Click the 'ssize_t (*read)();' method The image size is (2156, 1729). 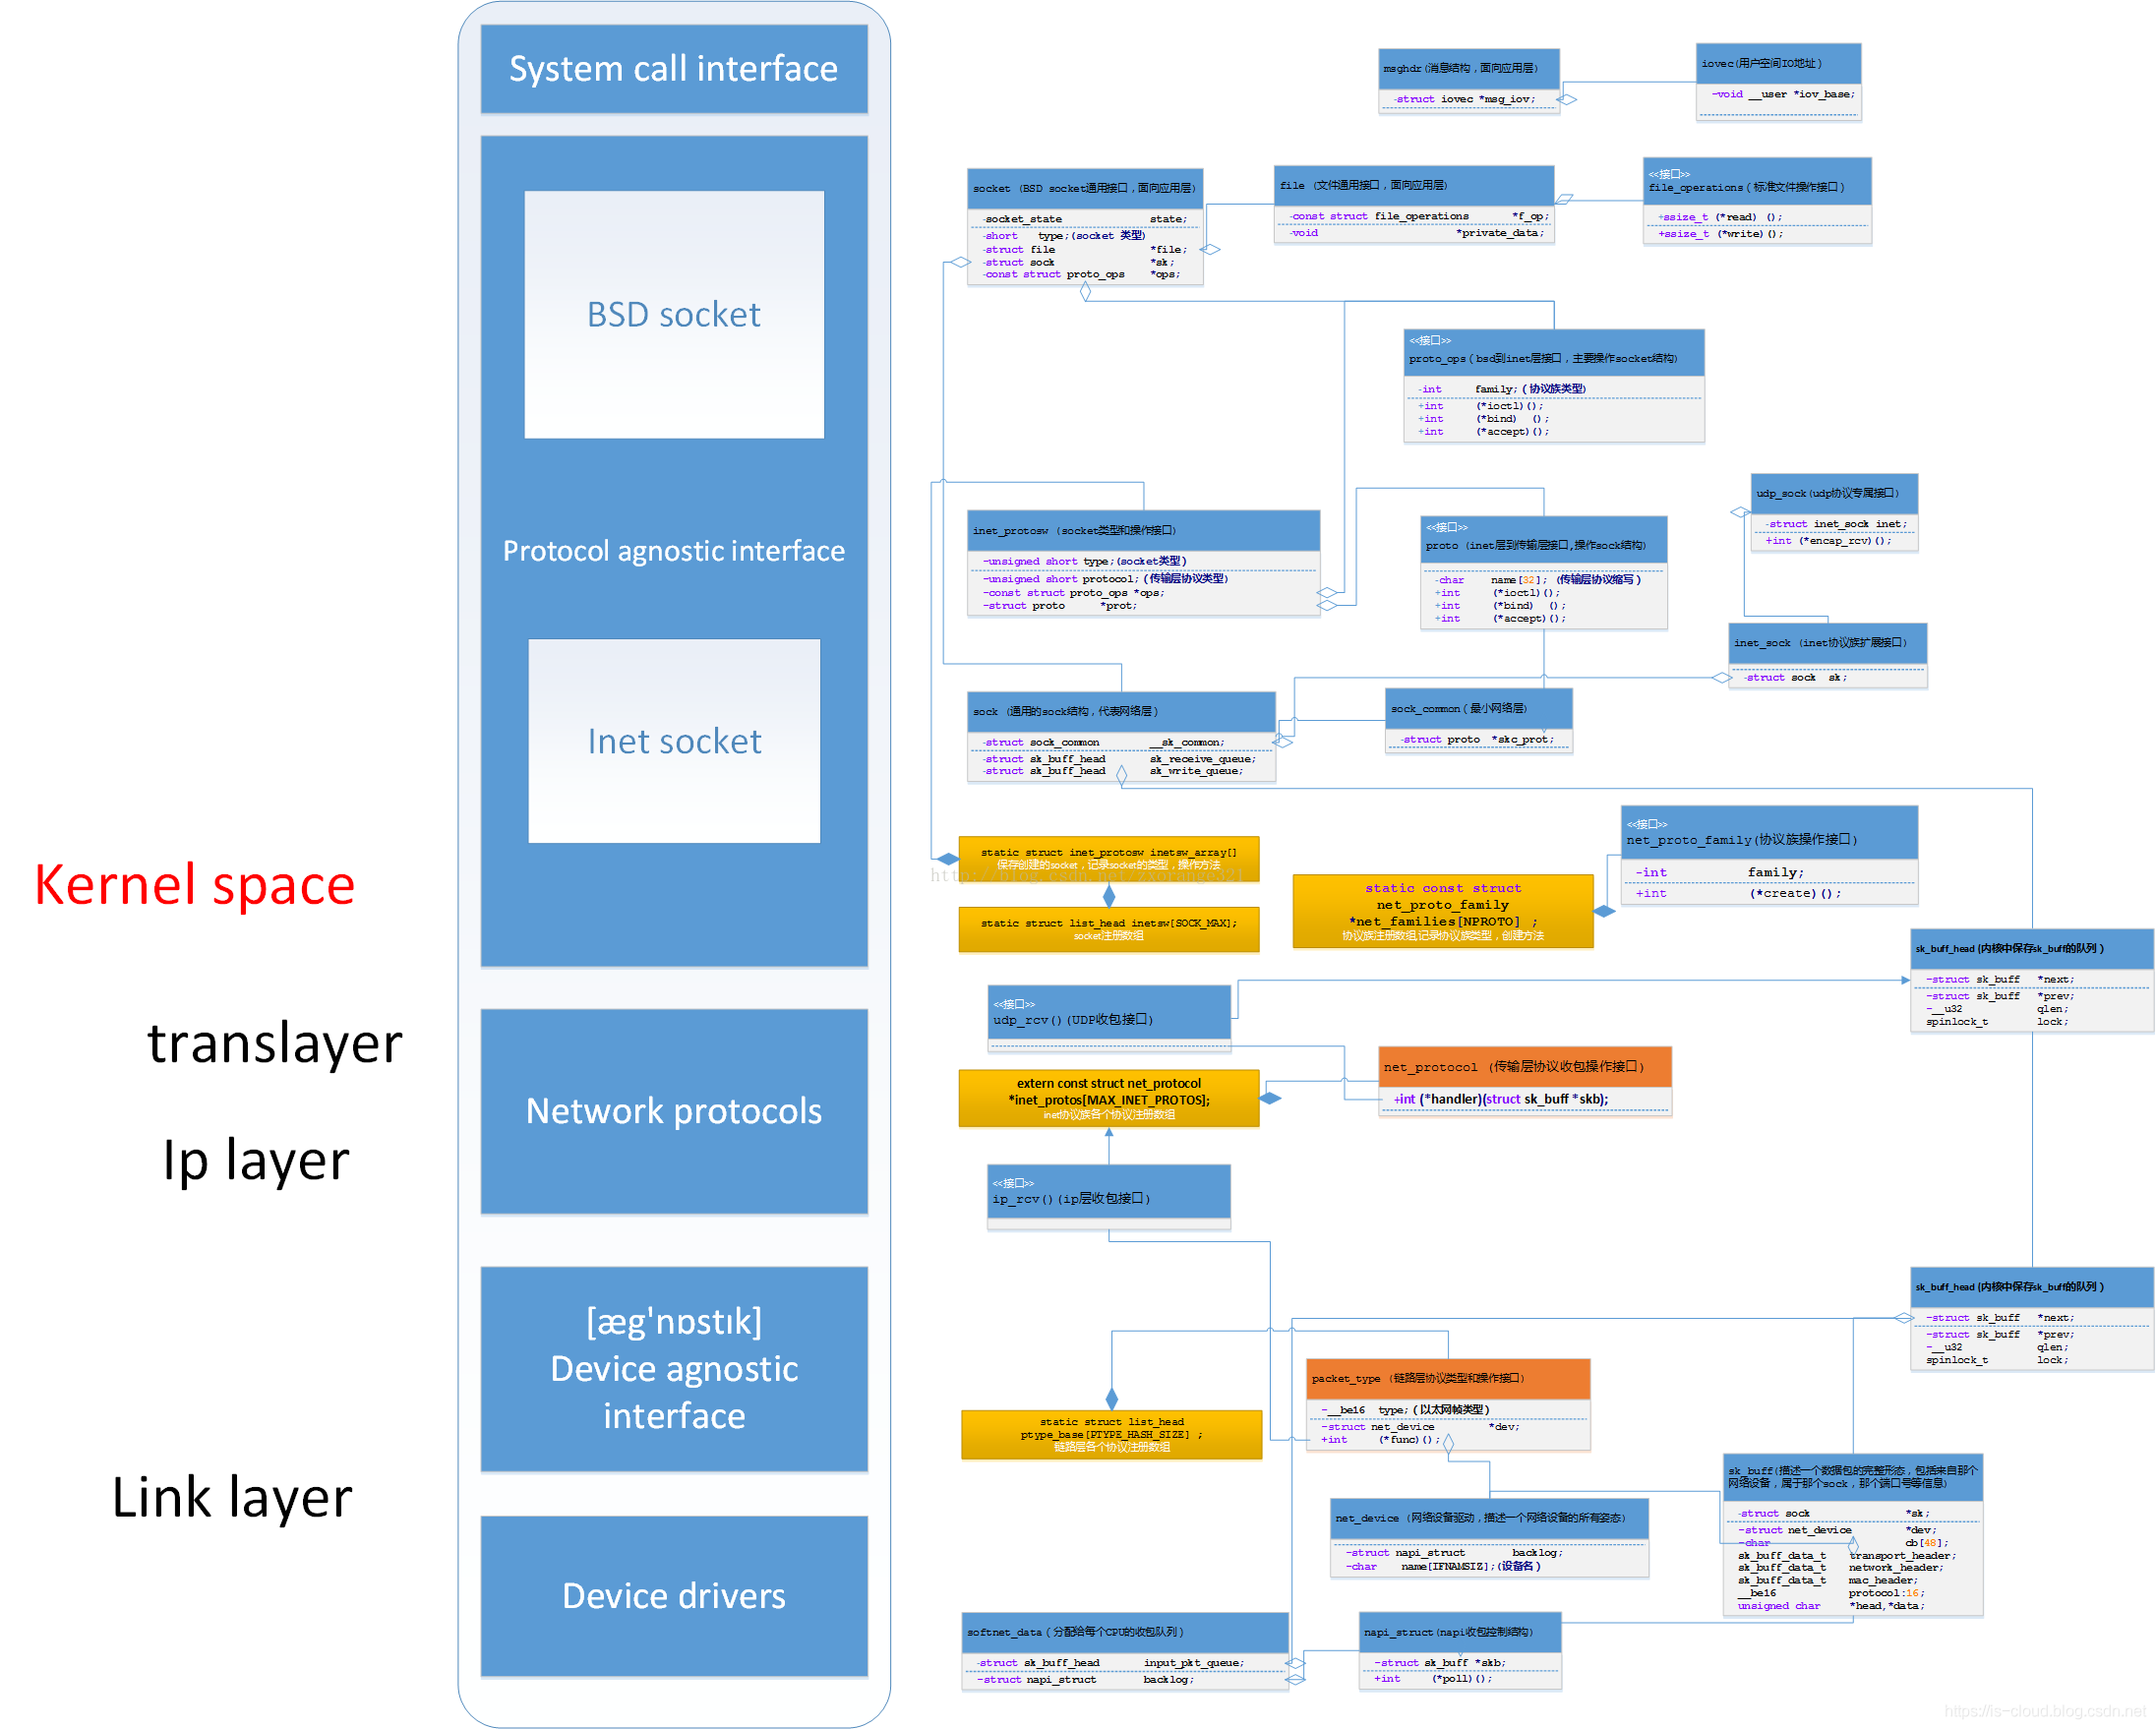(1720, 217)
